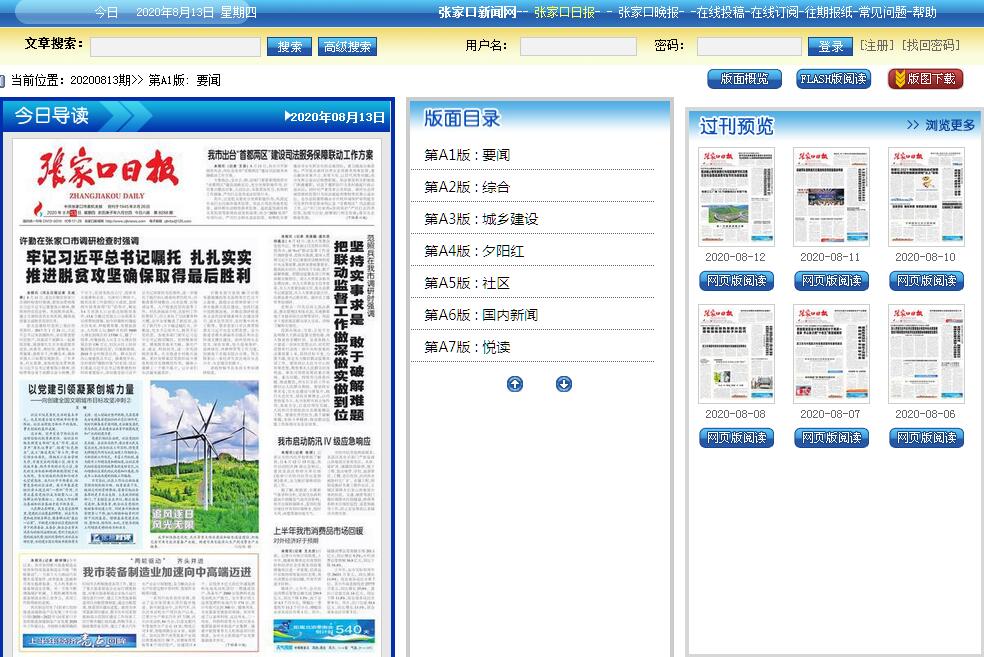Open the 2020-08-12 issue thumbnail
The height and width of the screenshot is (657, 984).
735,197
